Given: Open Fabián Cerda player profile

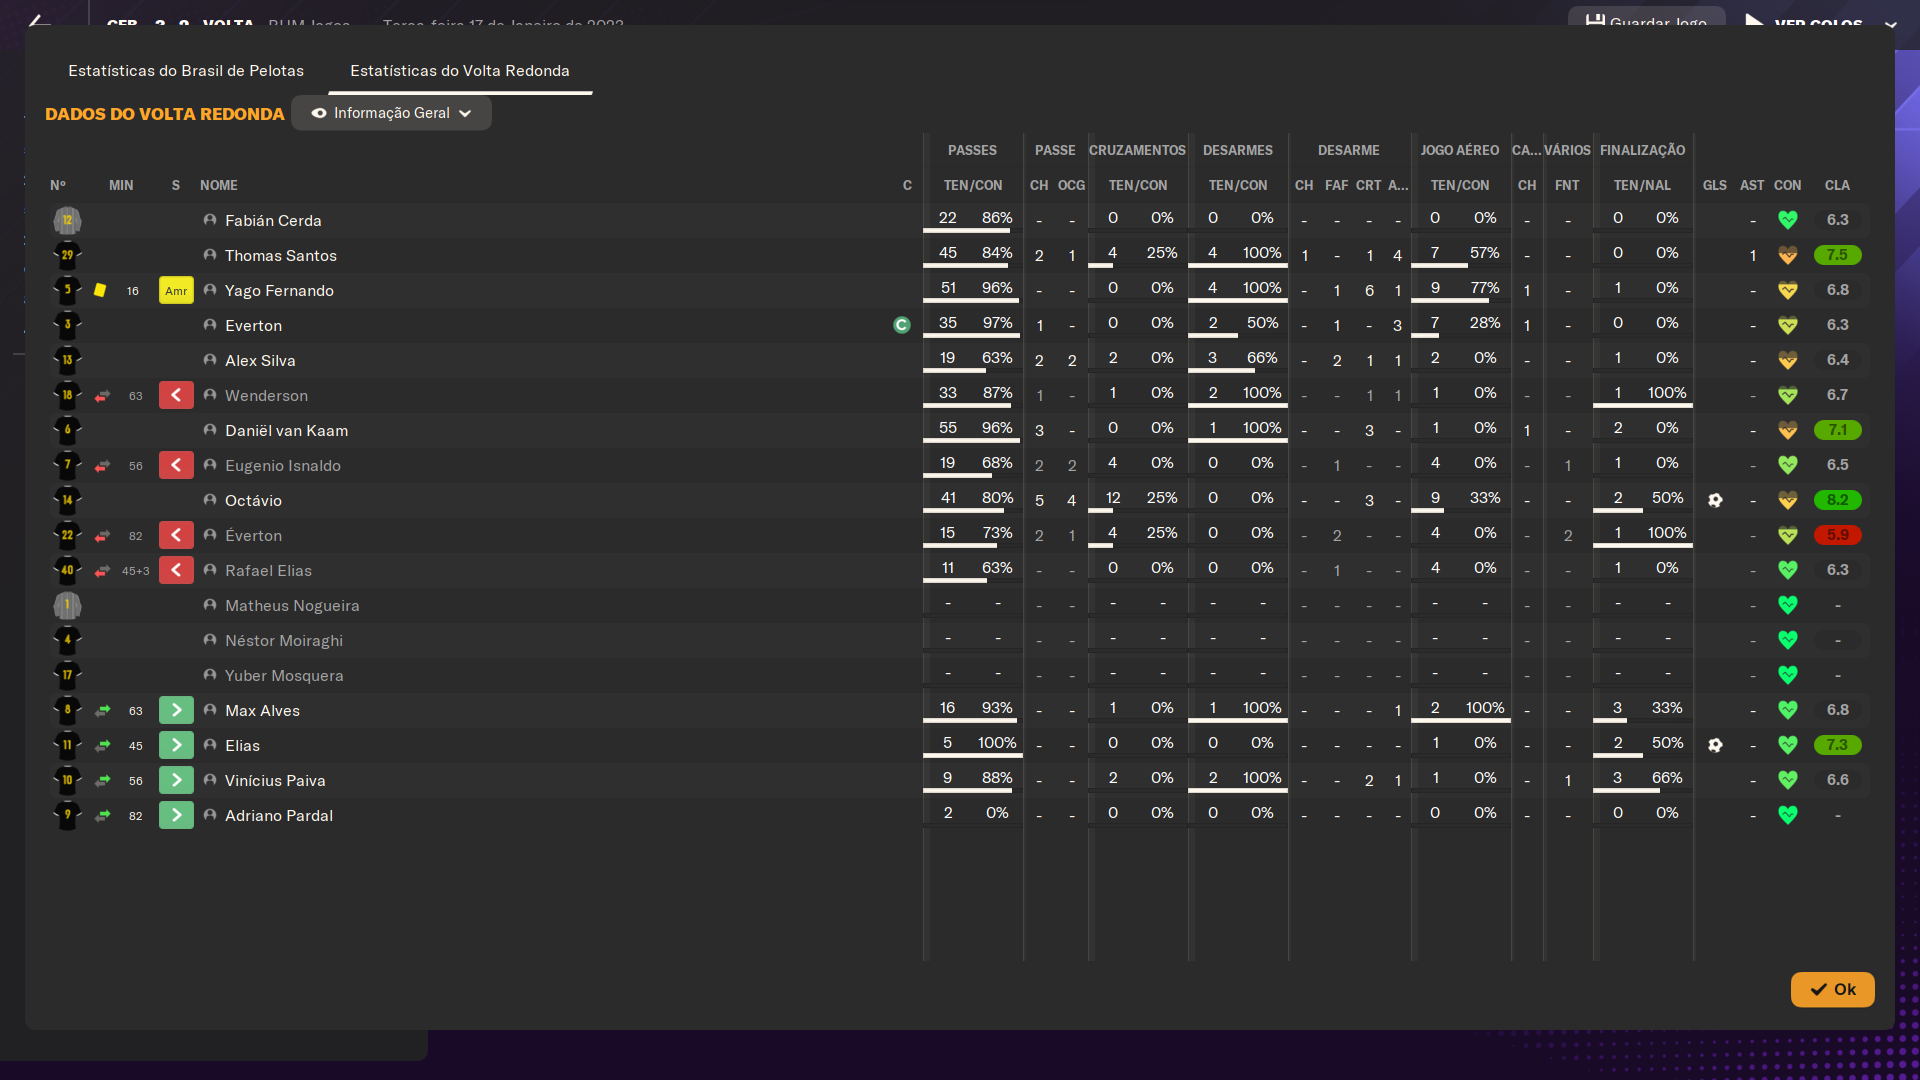Looking at the screenshot, I should pos(273,220).
